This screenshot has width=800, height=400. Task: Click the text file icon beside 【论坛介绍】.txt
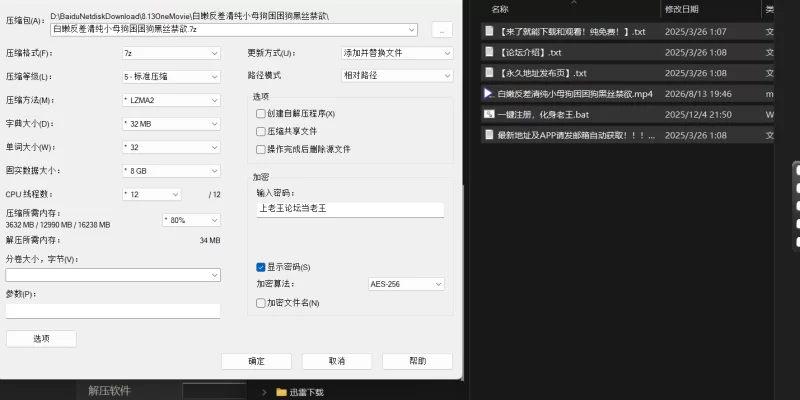point(489,52)
